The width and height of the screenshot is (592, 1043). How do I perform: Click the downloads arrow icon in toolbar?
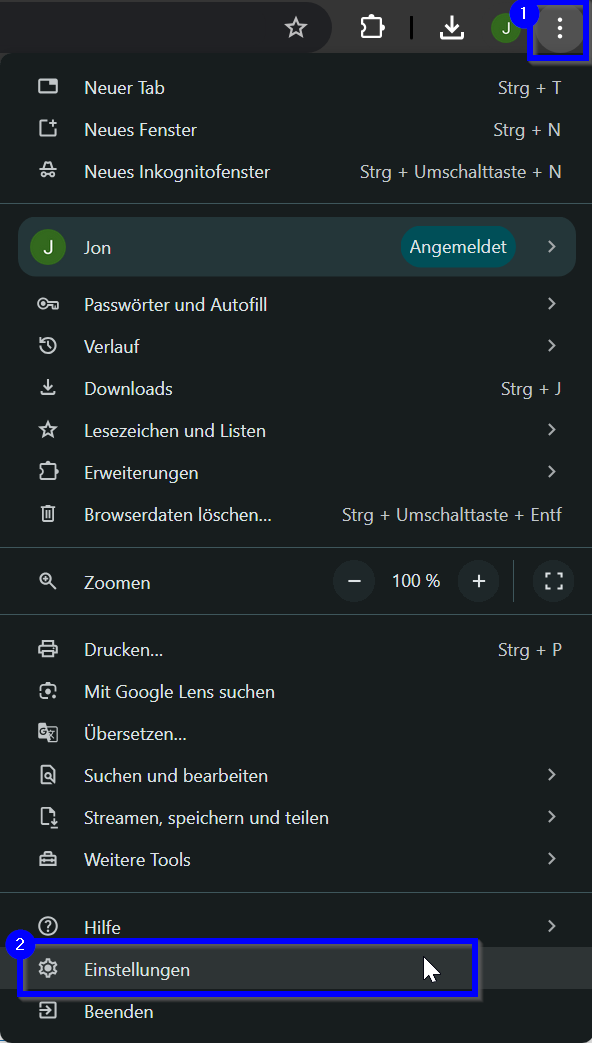[x=452, y=27]
